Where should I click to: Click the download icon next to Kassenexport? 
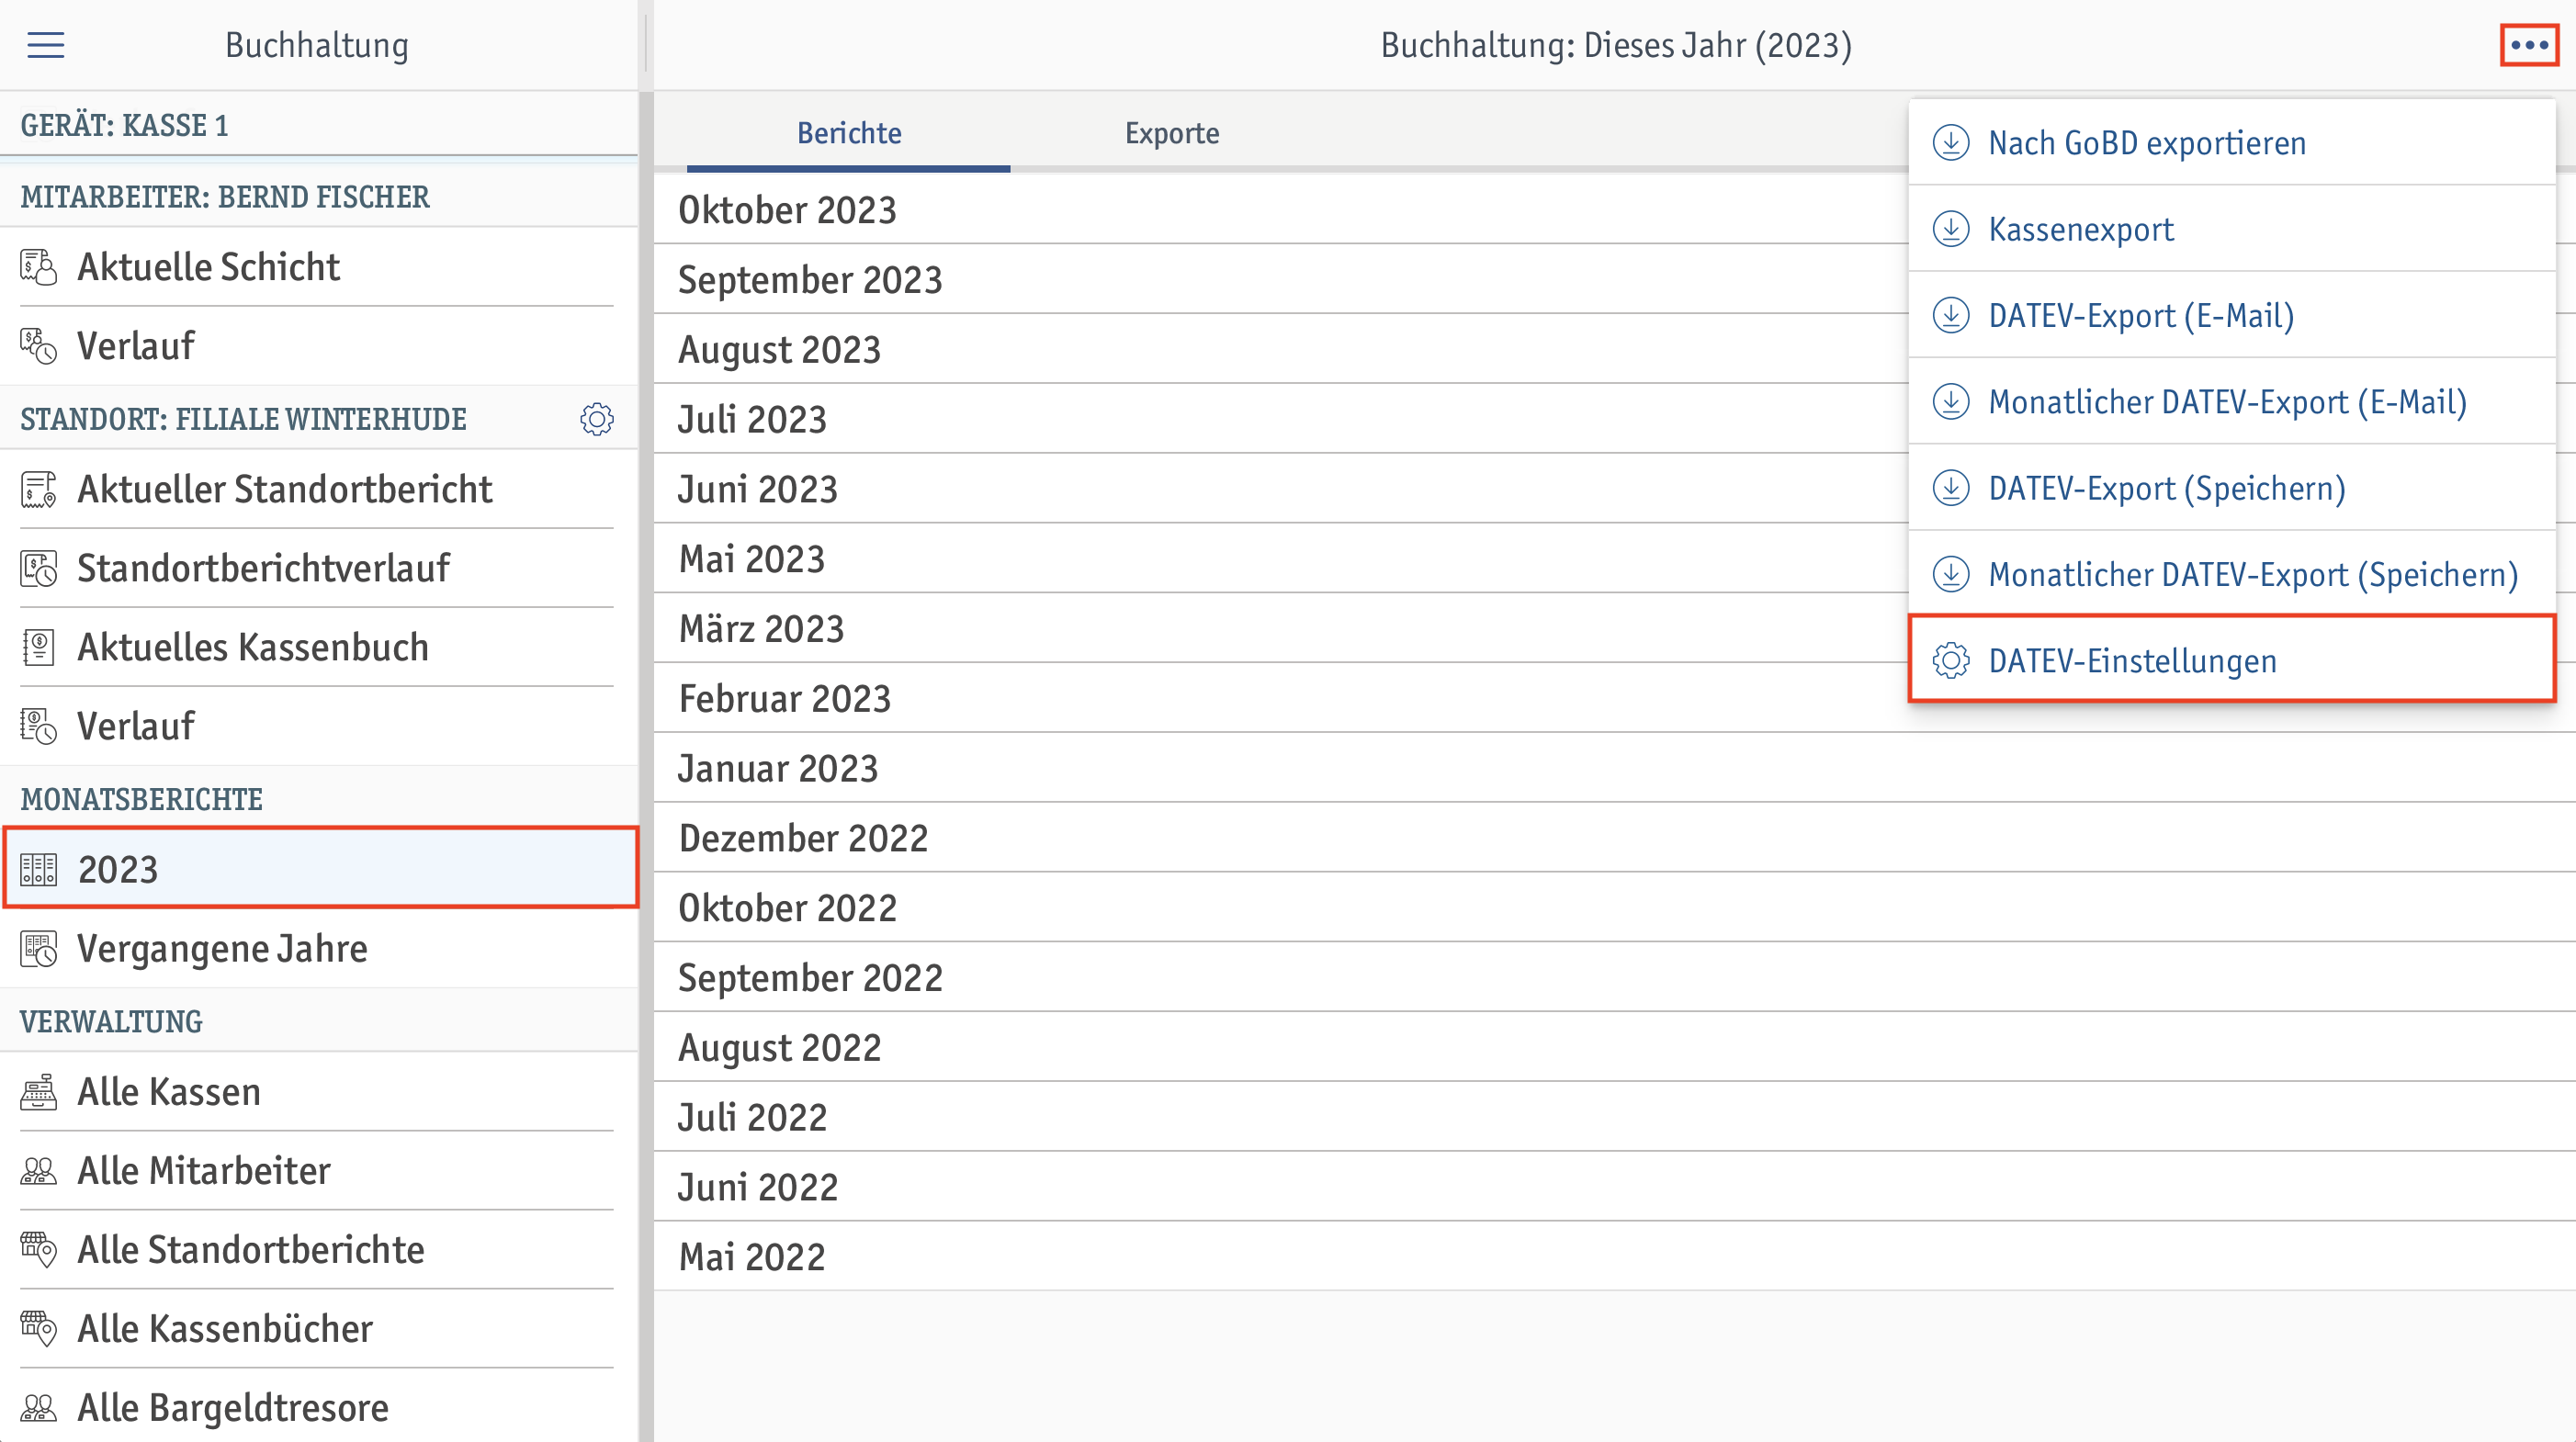[1951, 229]
